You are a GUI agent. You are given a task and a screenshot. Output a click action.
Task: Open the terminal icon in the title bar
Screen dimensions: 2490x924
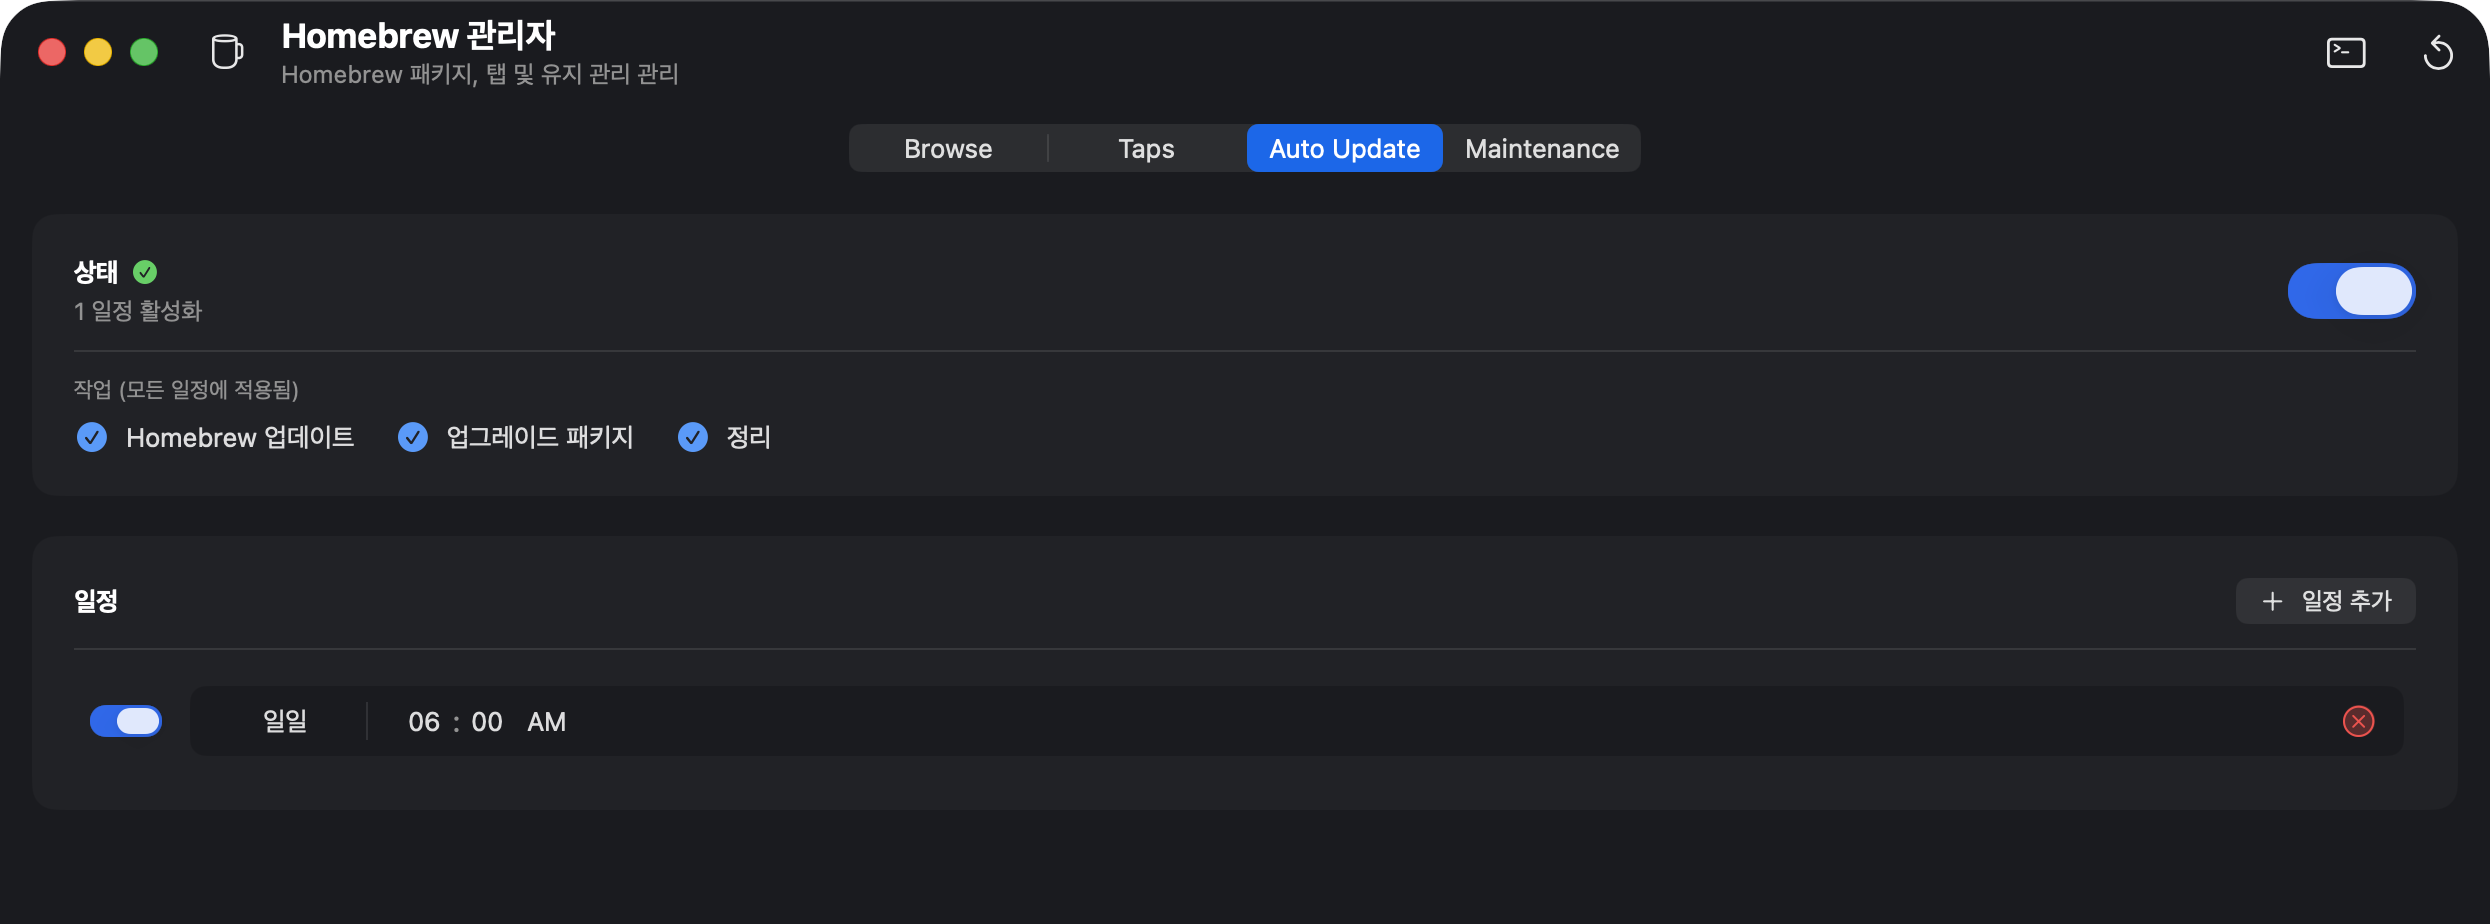click(2346, 53)
